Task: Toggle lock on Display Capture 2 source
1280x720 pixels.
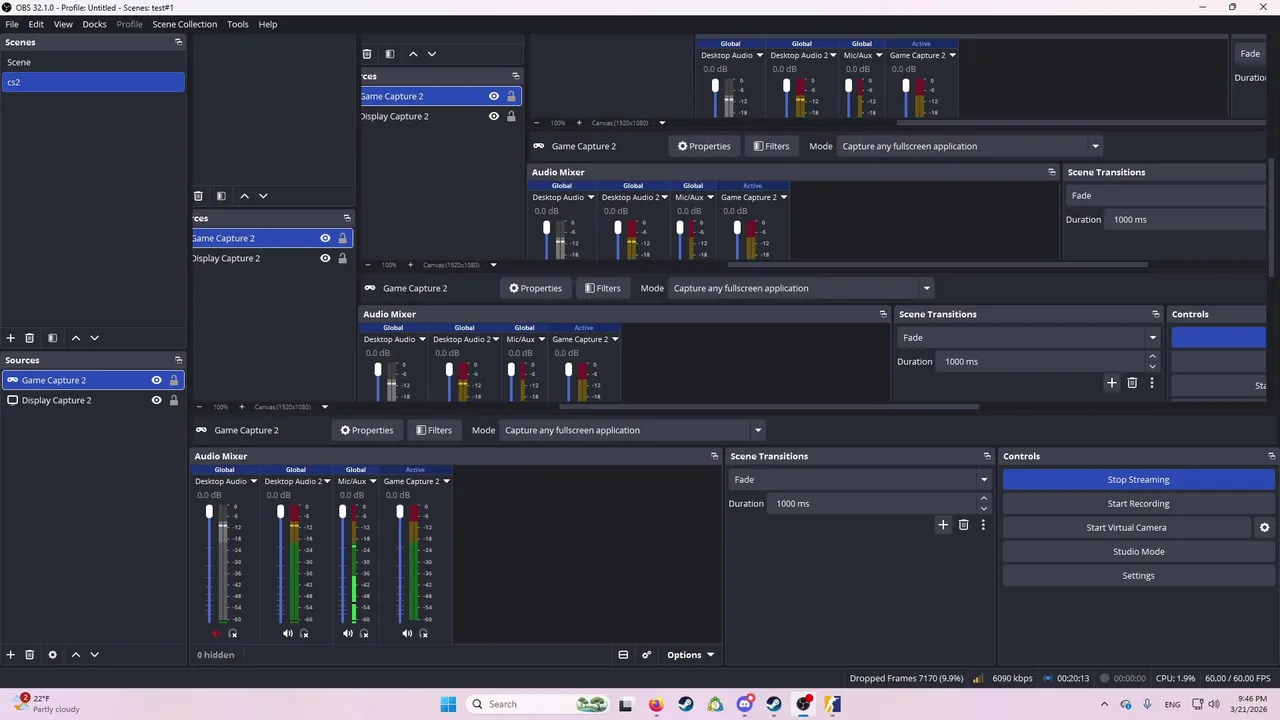Action: 174,400
